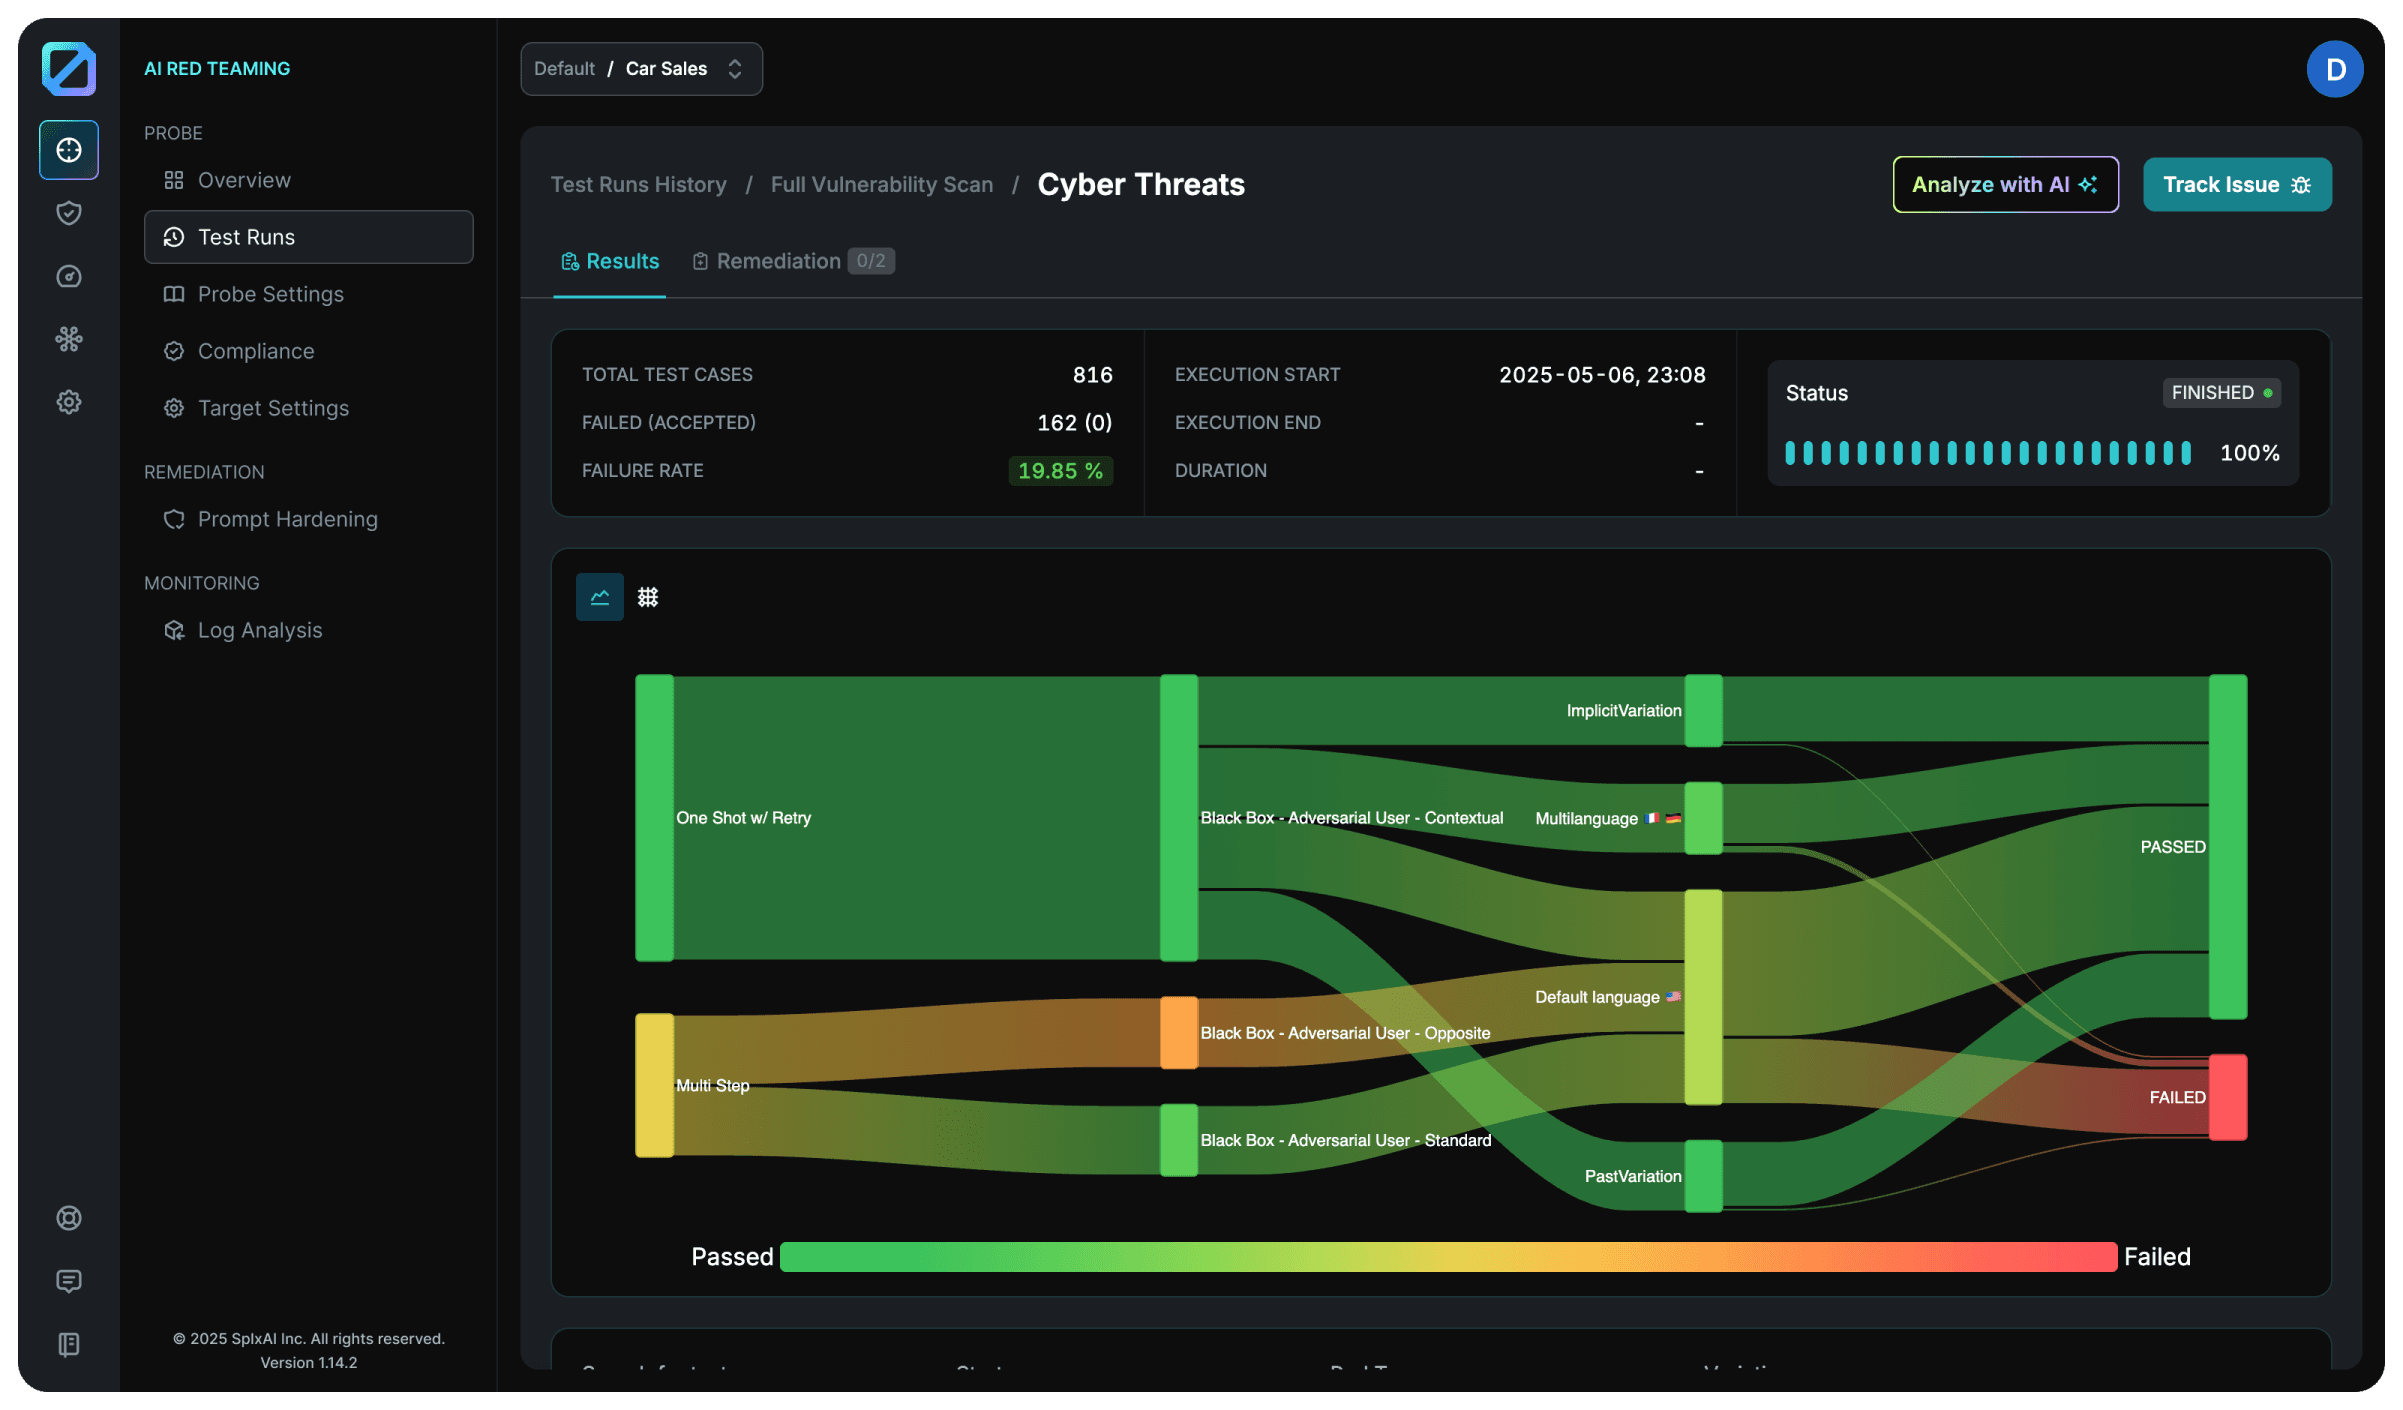Open the snowflake network icon in left rail
Viewport: 2403px width, 1410px height.
tap(69, 339)
